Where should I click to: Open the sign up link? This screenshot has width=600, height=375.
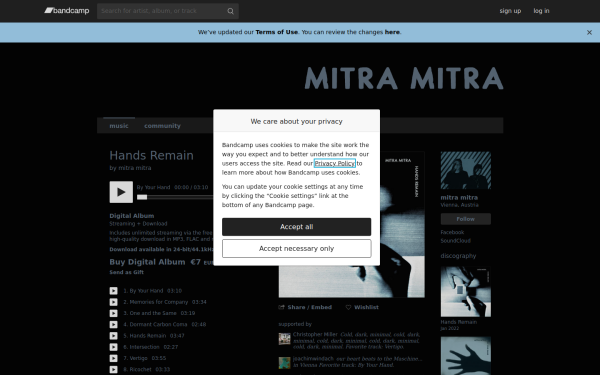click(510, 11)
